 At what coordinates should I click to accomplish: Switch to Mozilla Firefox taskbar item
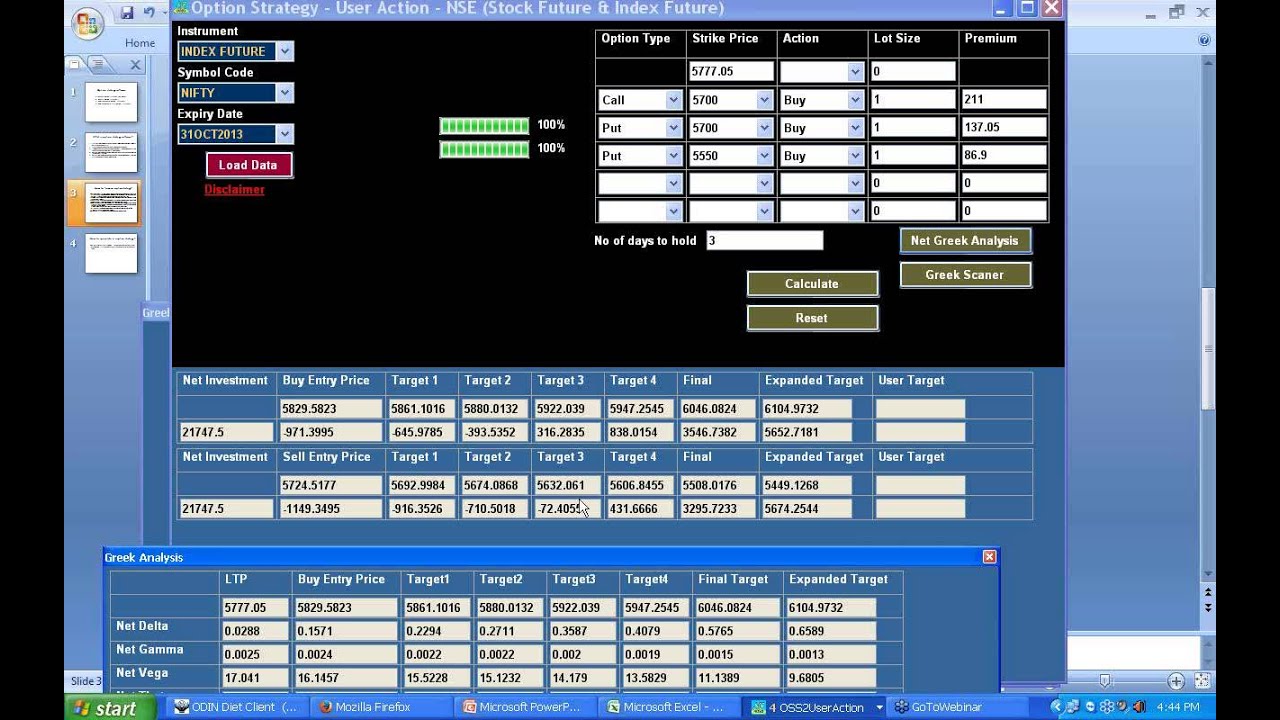coord(380,707)
